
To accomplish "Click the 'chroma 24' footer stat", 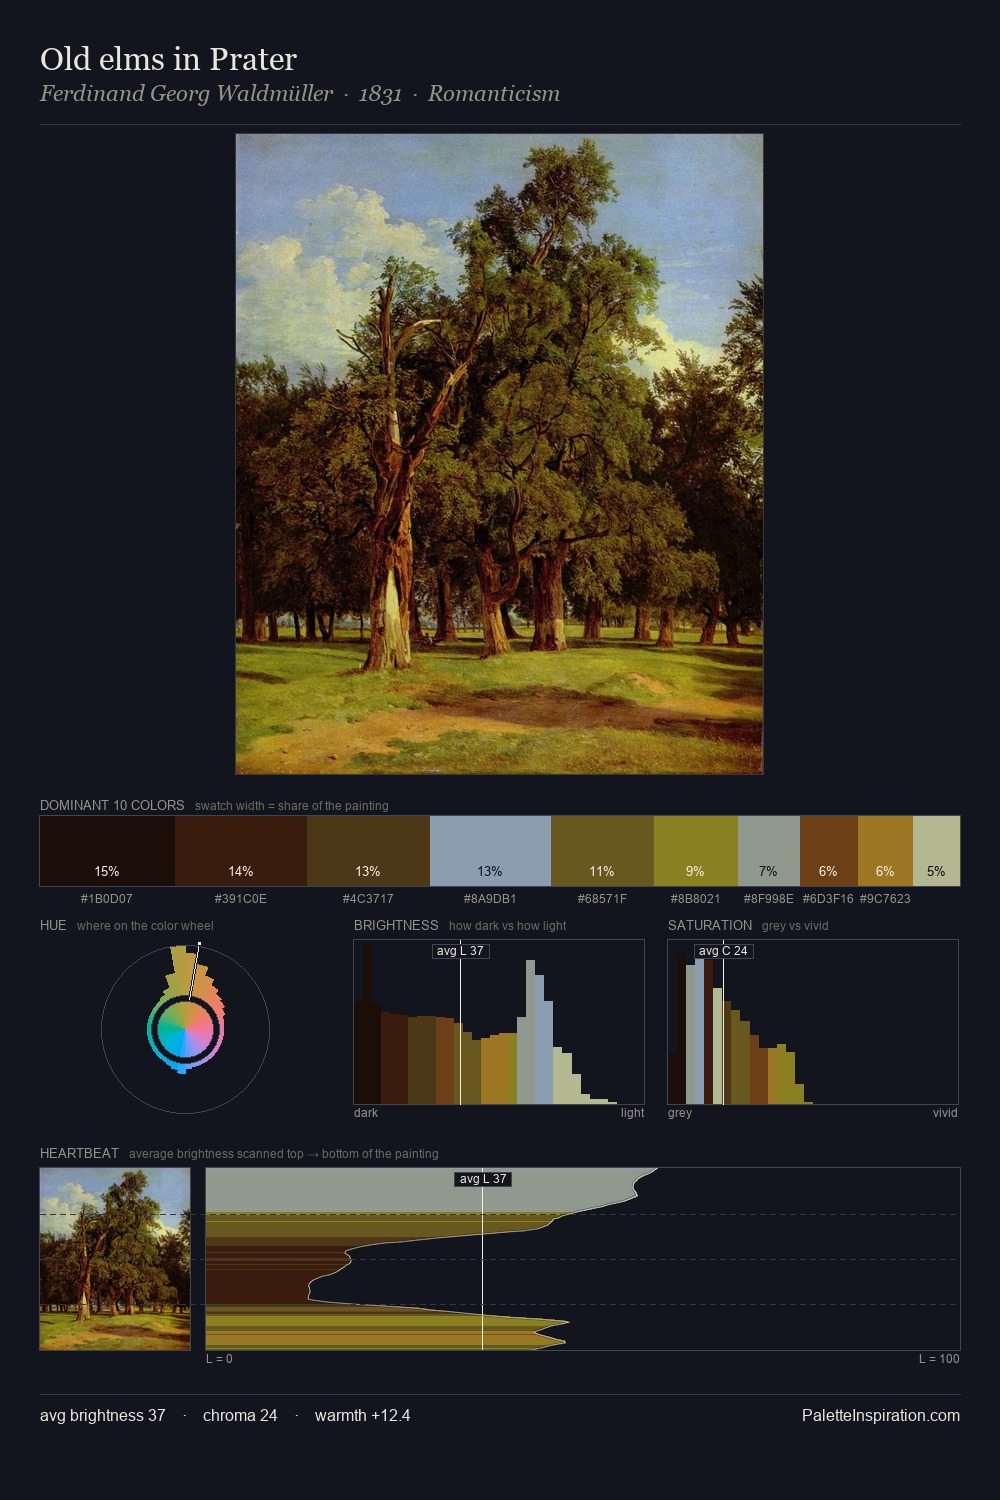I will coord(240,1416).
